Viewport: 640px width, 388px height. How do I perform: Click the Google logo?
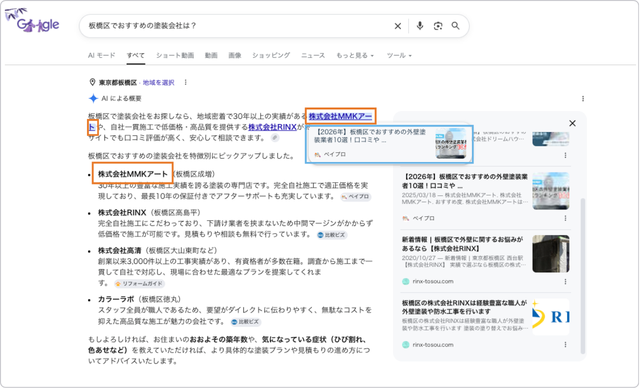click(x=33, y=21)
